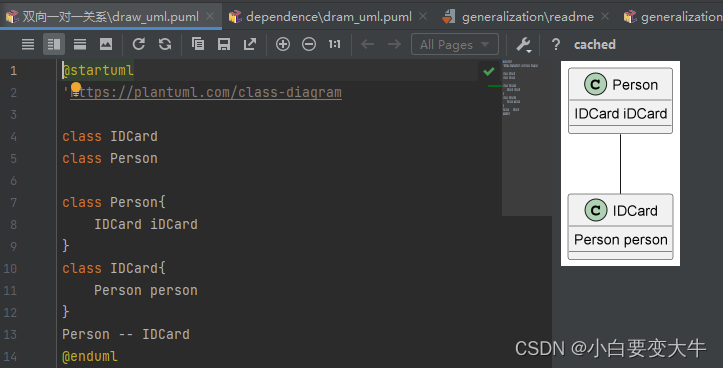723x368 pixels.
Task: Show editor and preview vertical split
Action: 80,44
